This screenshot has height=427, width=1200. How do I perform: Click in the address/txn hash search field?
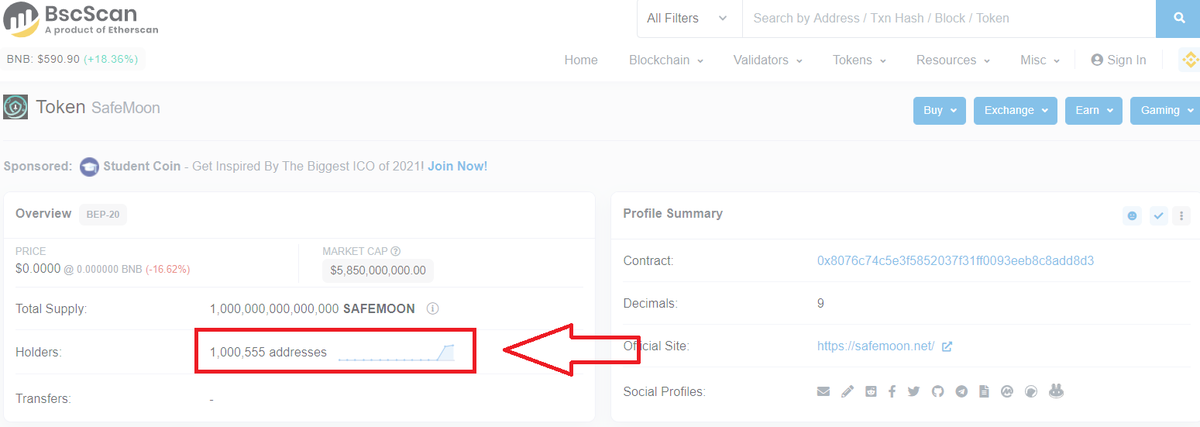[x=948, y=18]
